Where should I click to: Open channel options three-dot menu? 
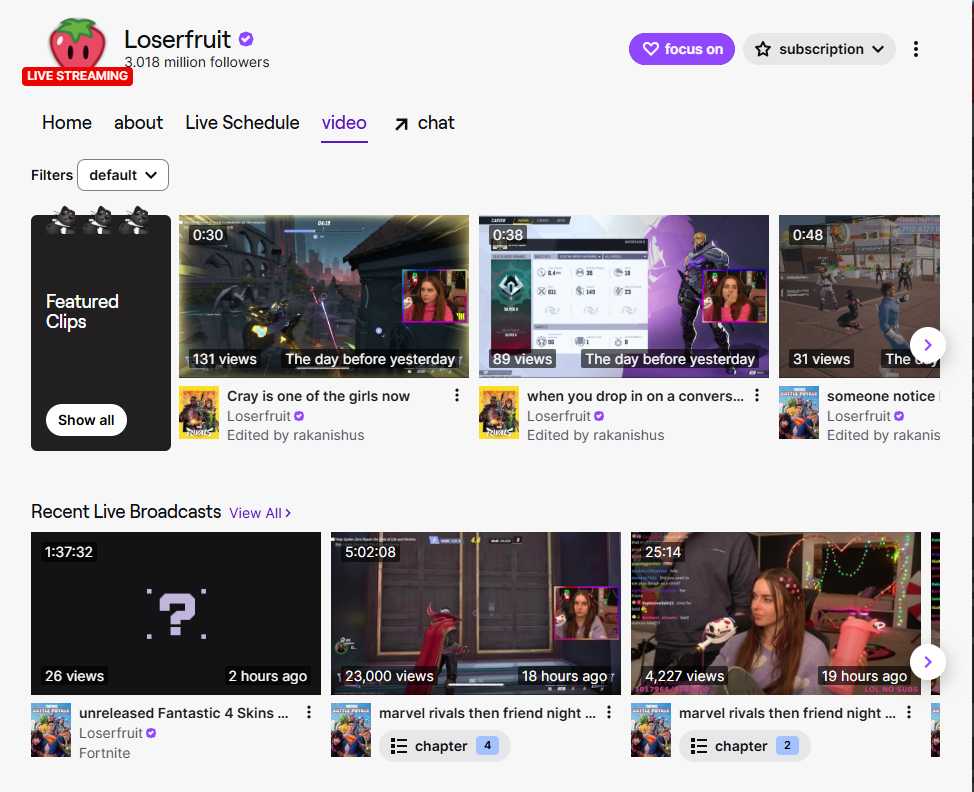916,49
